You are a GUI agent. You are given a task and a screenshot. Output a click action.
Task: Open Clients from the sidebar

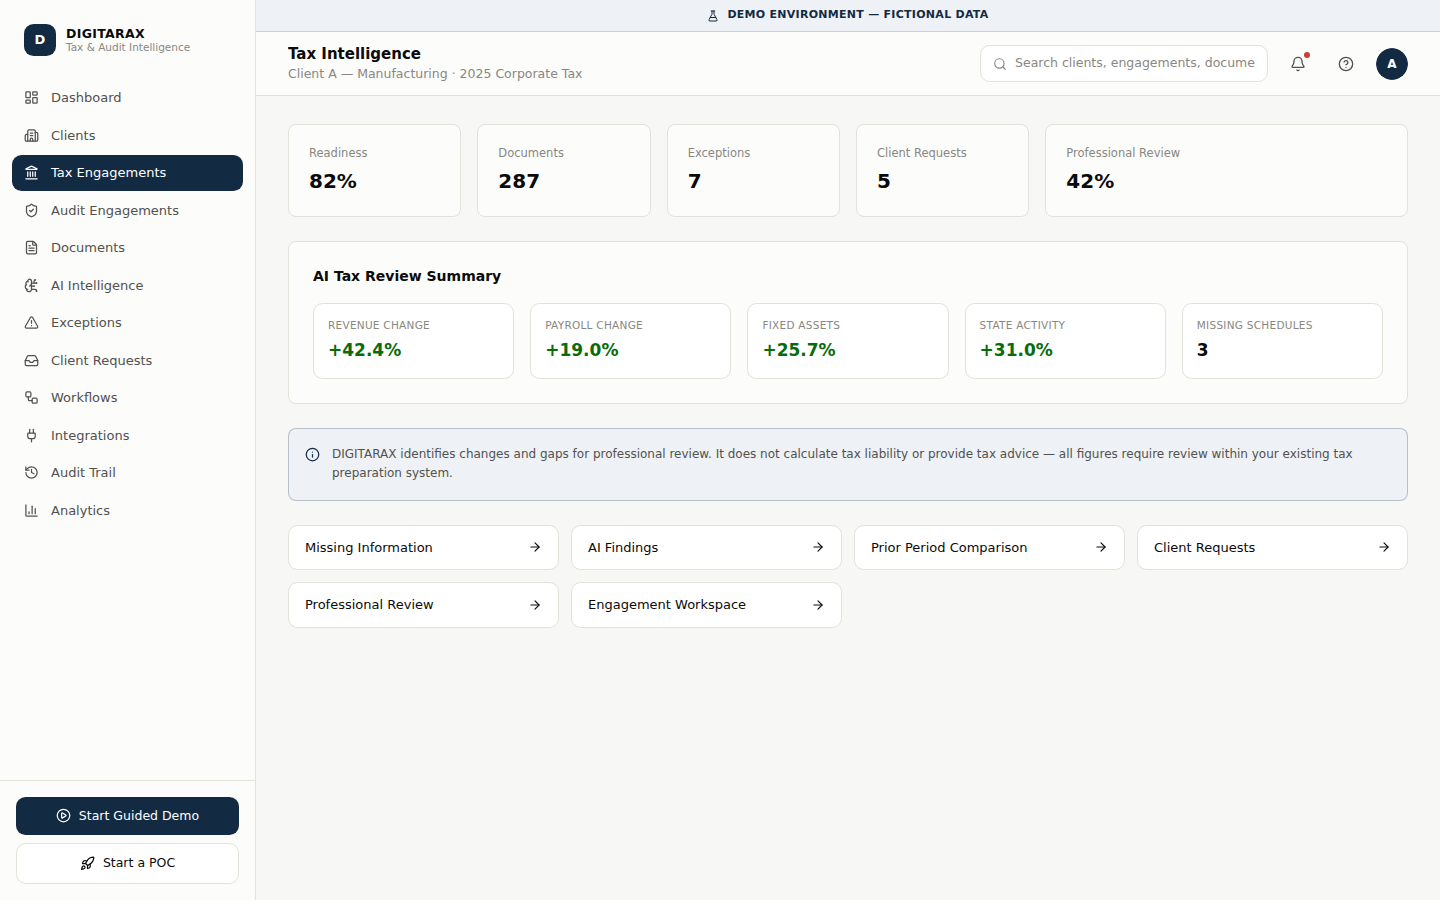coord(127,135)
